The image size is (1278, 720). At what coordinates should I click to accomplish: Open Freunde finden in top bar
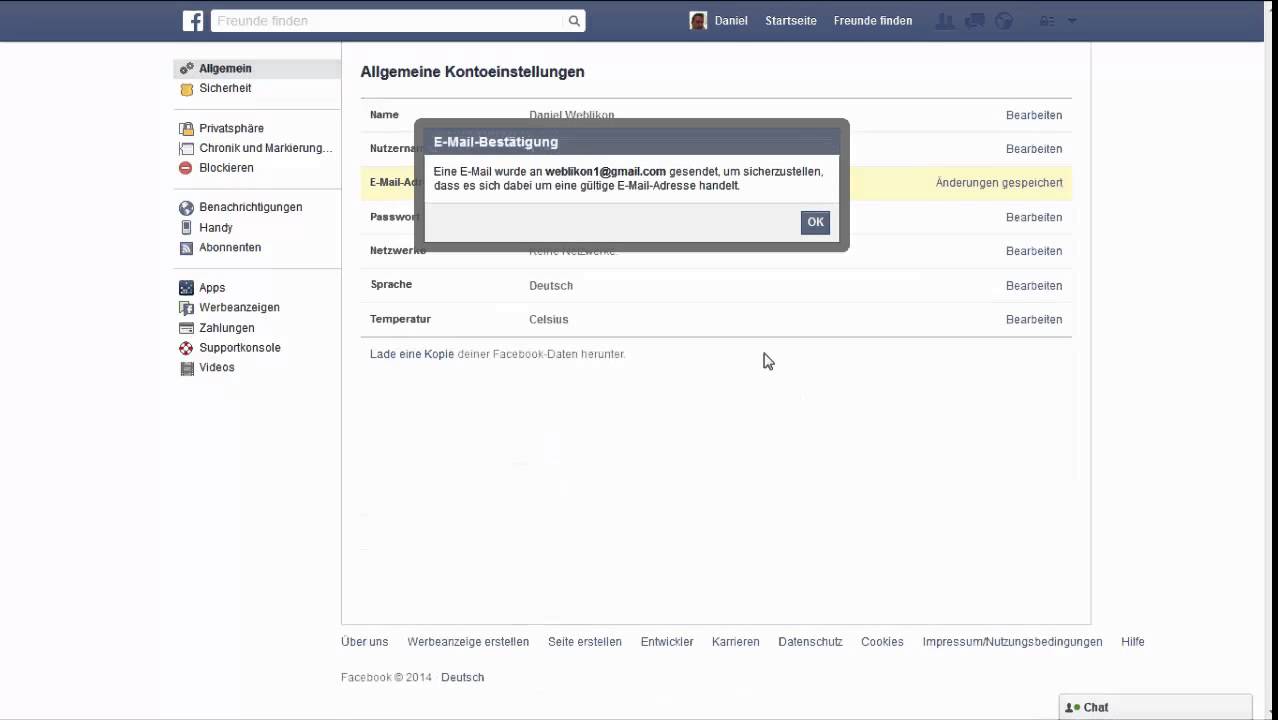873,20
